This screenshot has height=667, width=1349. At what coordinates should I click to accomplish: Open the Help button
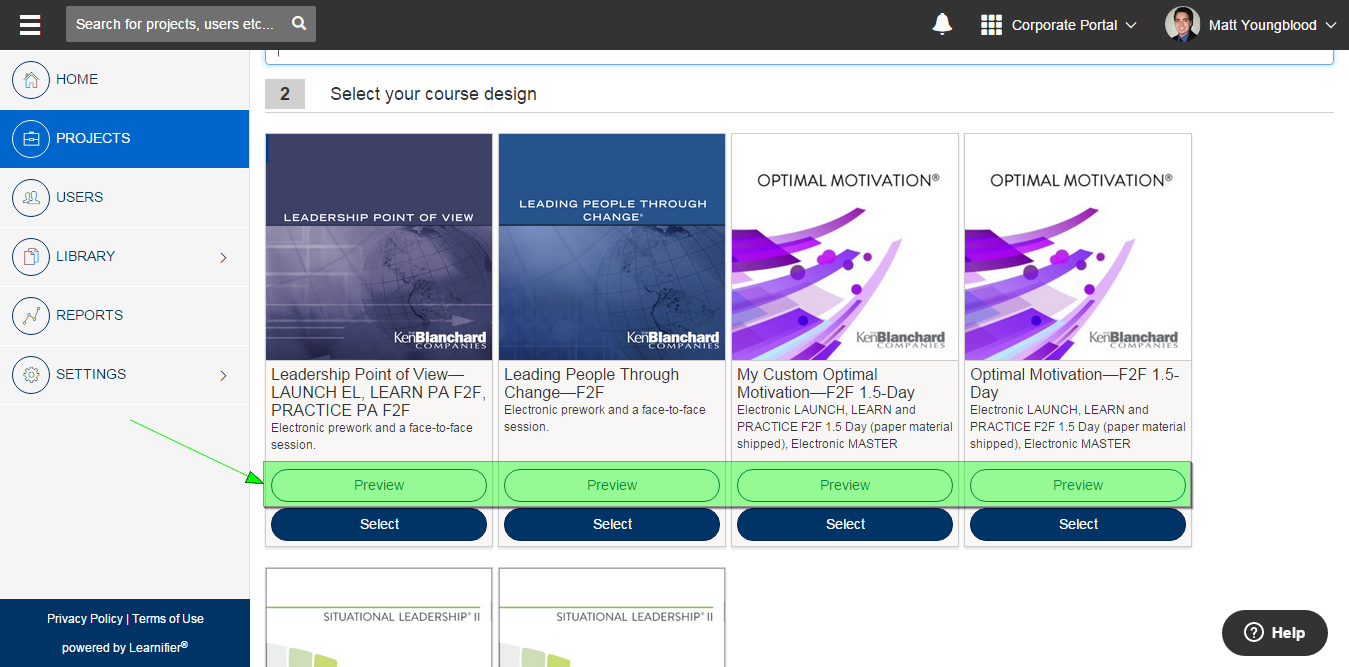(x=1275, y=632)
